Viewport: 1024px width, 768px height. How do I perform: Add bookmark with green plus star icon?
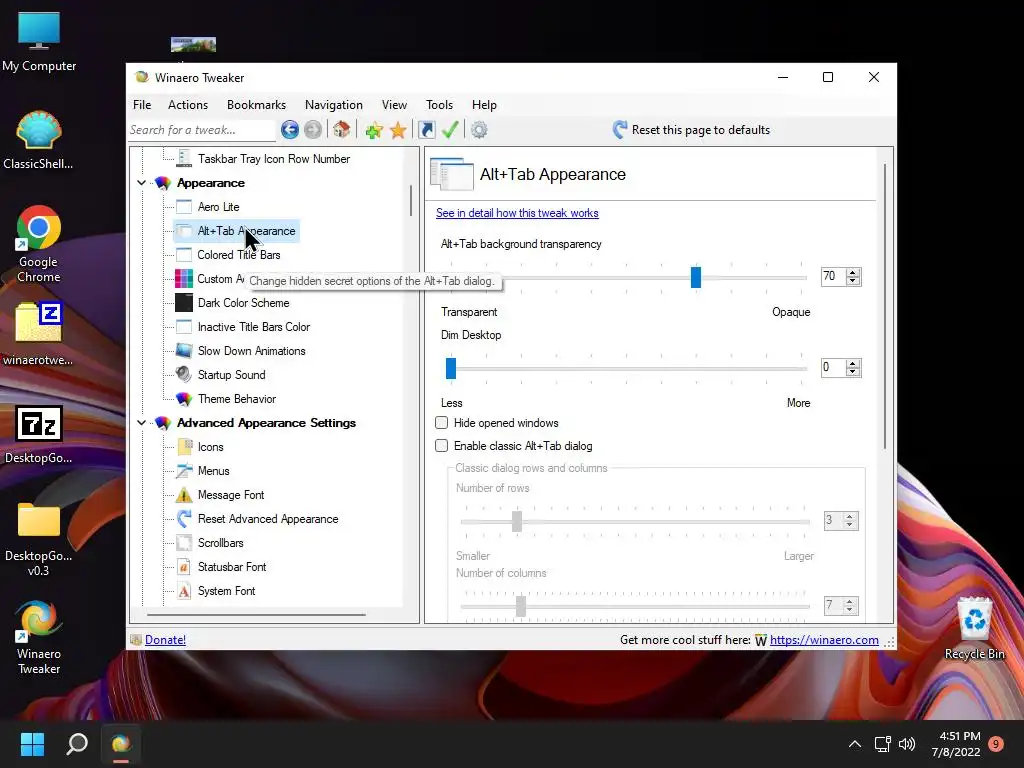pyautogui.click(x=374, y=130)
